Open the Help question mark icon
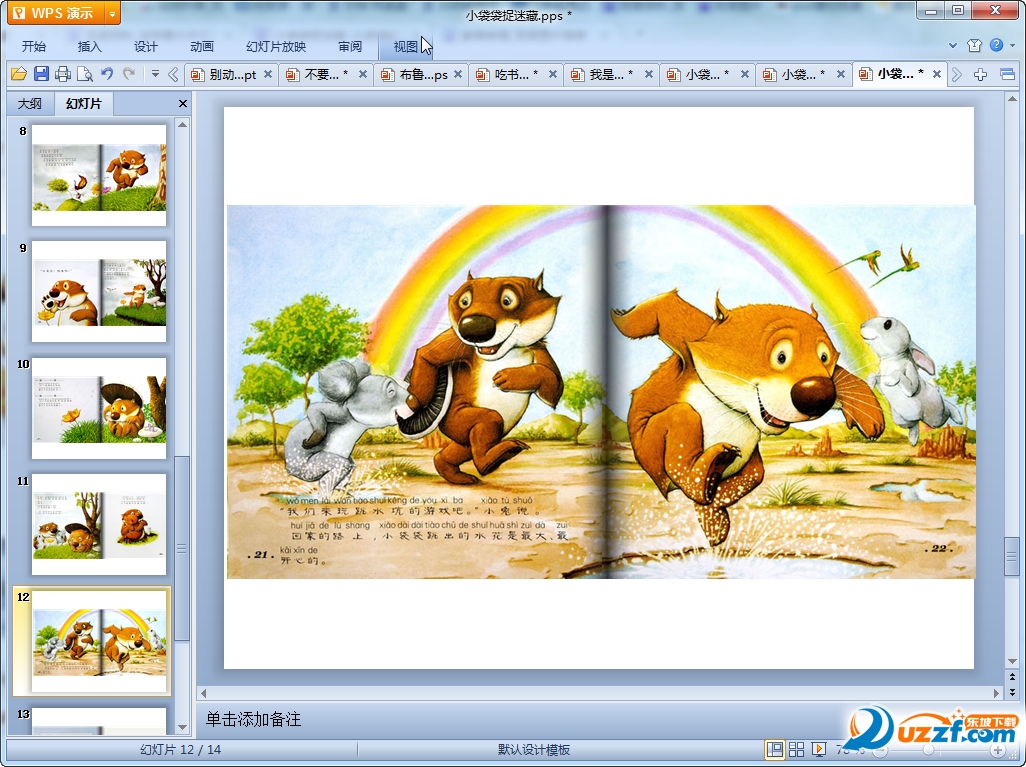Image resolution: width=1026 pixels, height=767 pixels. [997, 45]
